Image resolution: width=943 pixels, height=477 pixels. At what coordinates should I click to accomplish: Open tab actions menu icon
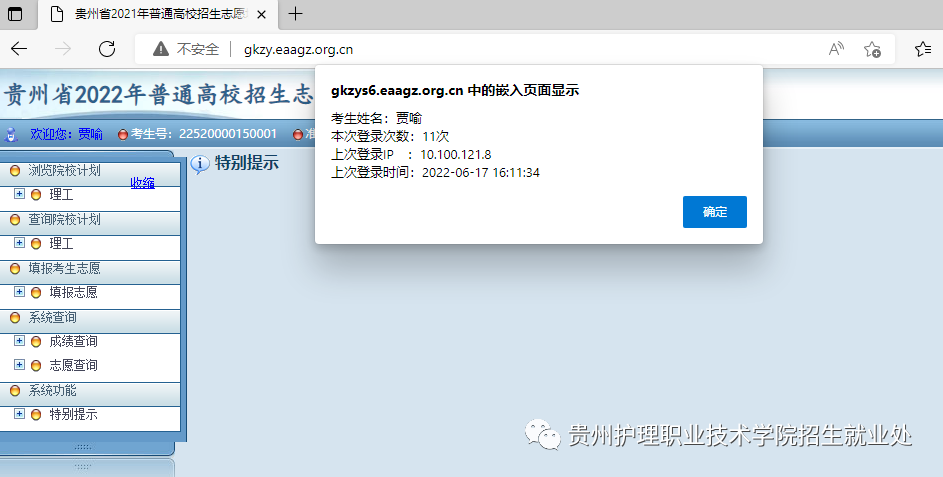click(x=15, y=14)
